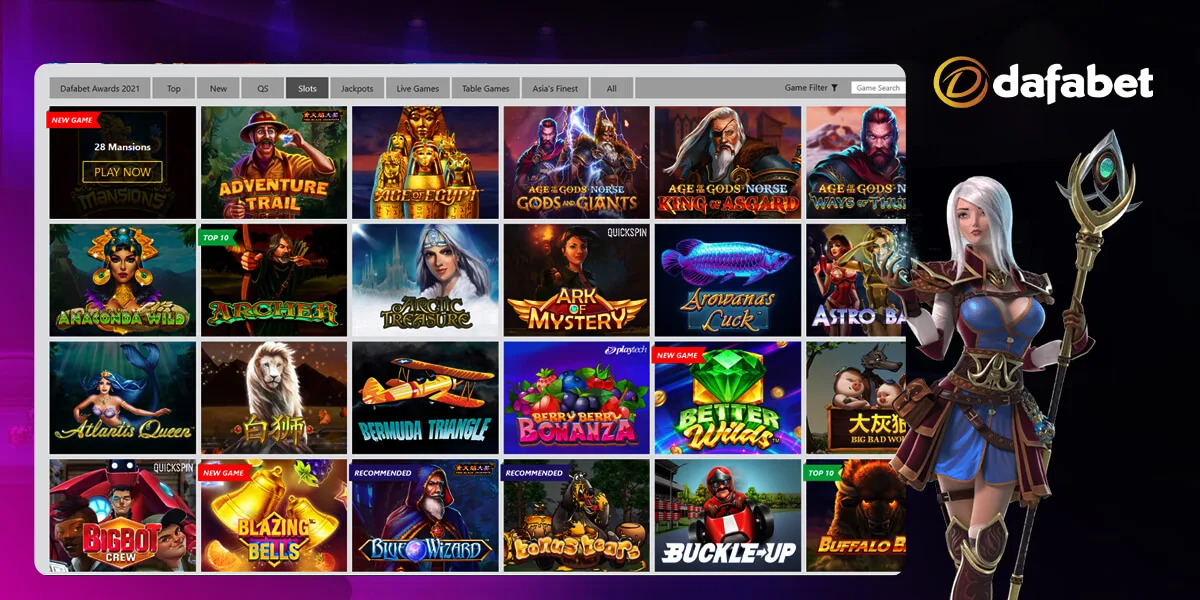Screen dimensions: 1200x600
Task: Launch the Buckle-Up racing game
Action: tap(728, 516)
